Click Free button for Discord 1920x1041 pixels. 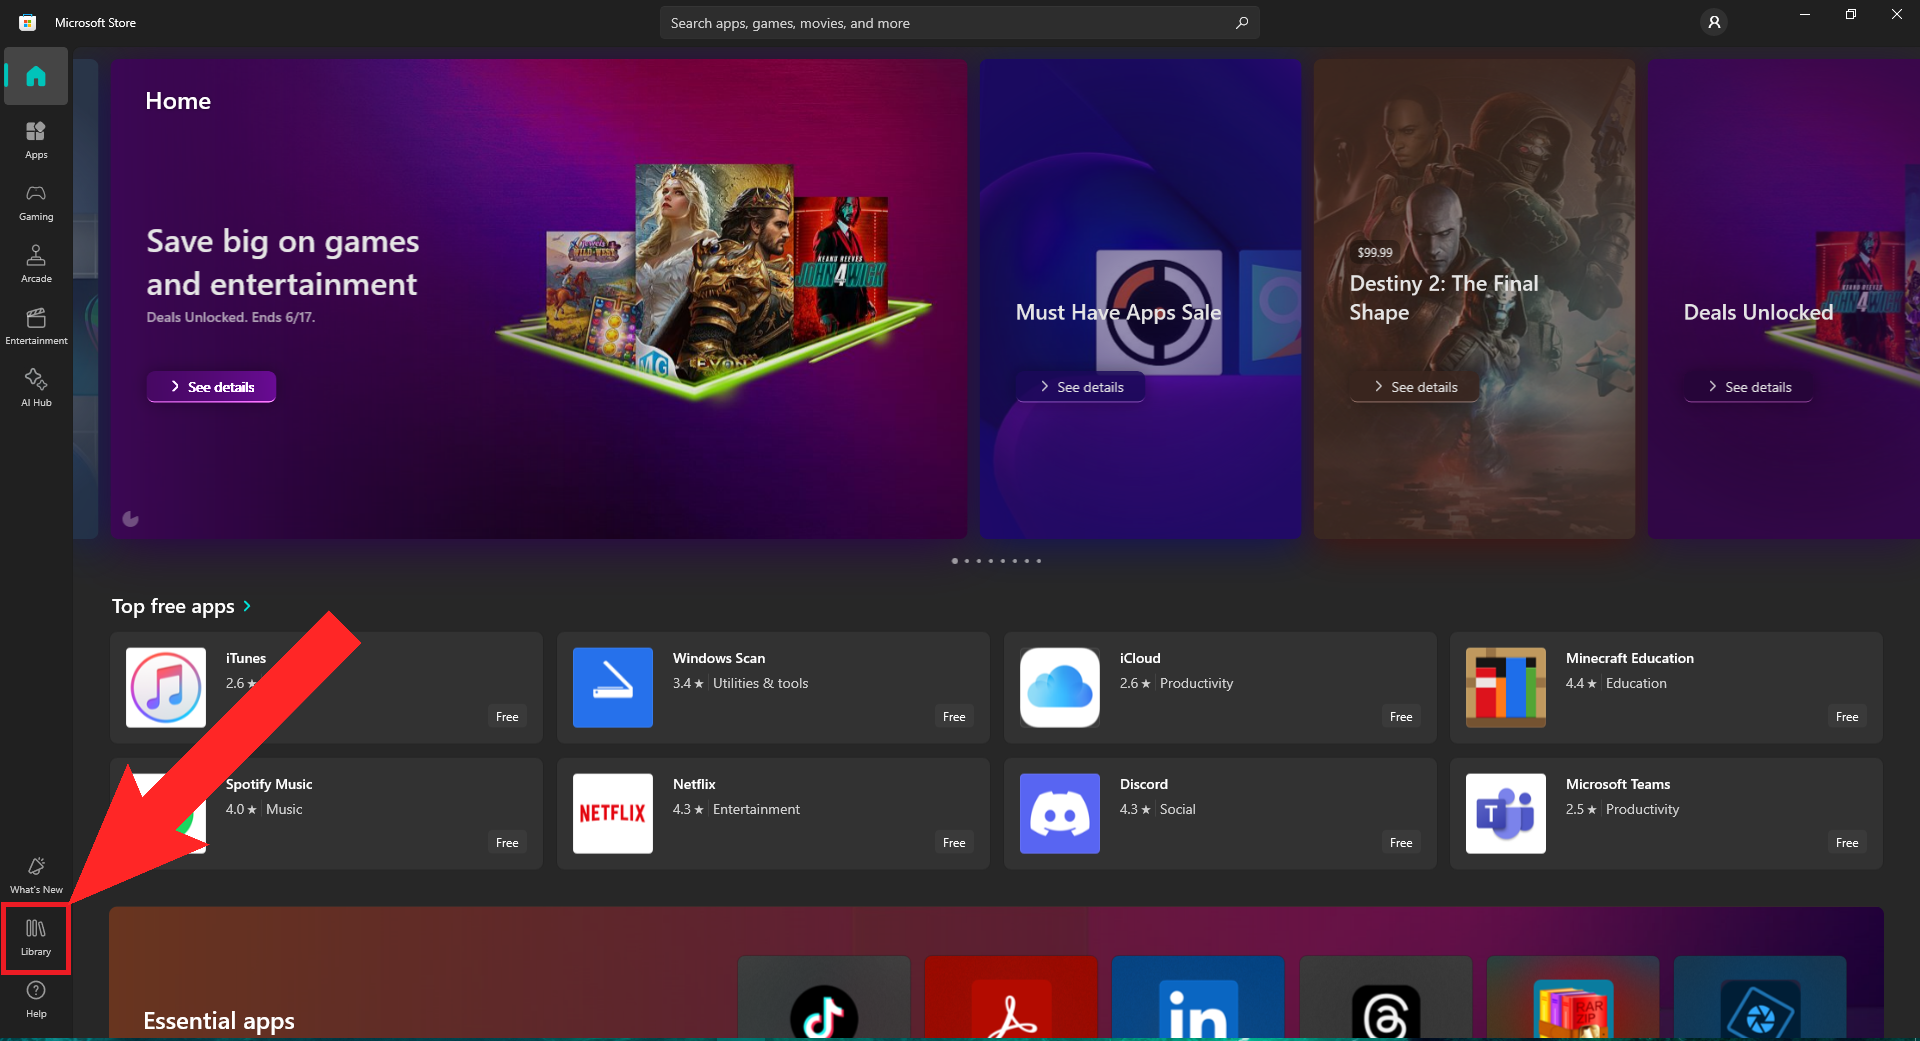pyautogui.click(x=1401, y=843)
